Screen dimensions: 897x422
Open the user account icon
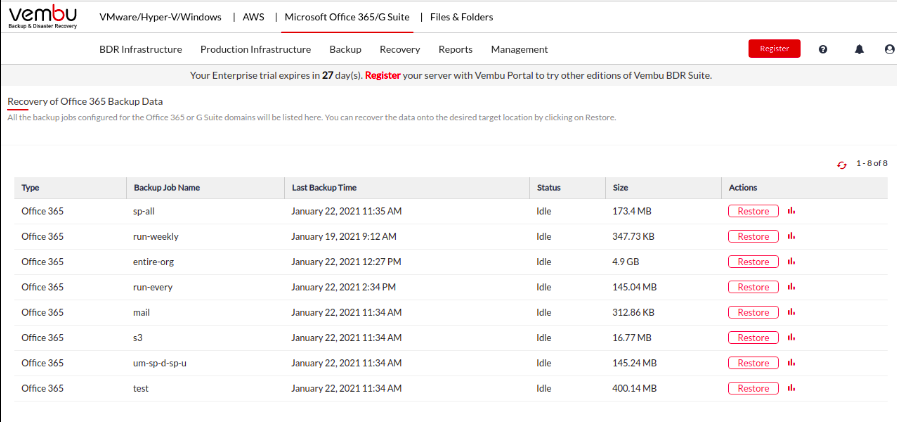[x=890, y=50]
